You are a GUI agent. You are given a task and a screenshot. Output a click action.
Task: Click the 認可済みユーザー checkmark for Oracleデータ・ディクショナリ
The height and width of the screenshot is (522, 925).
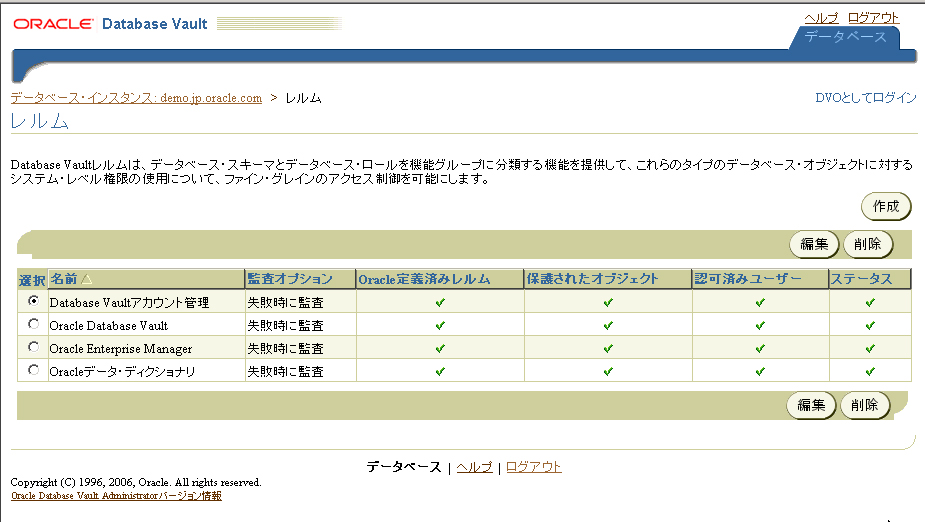760,372
